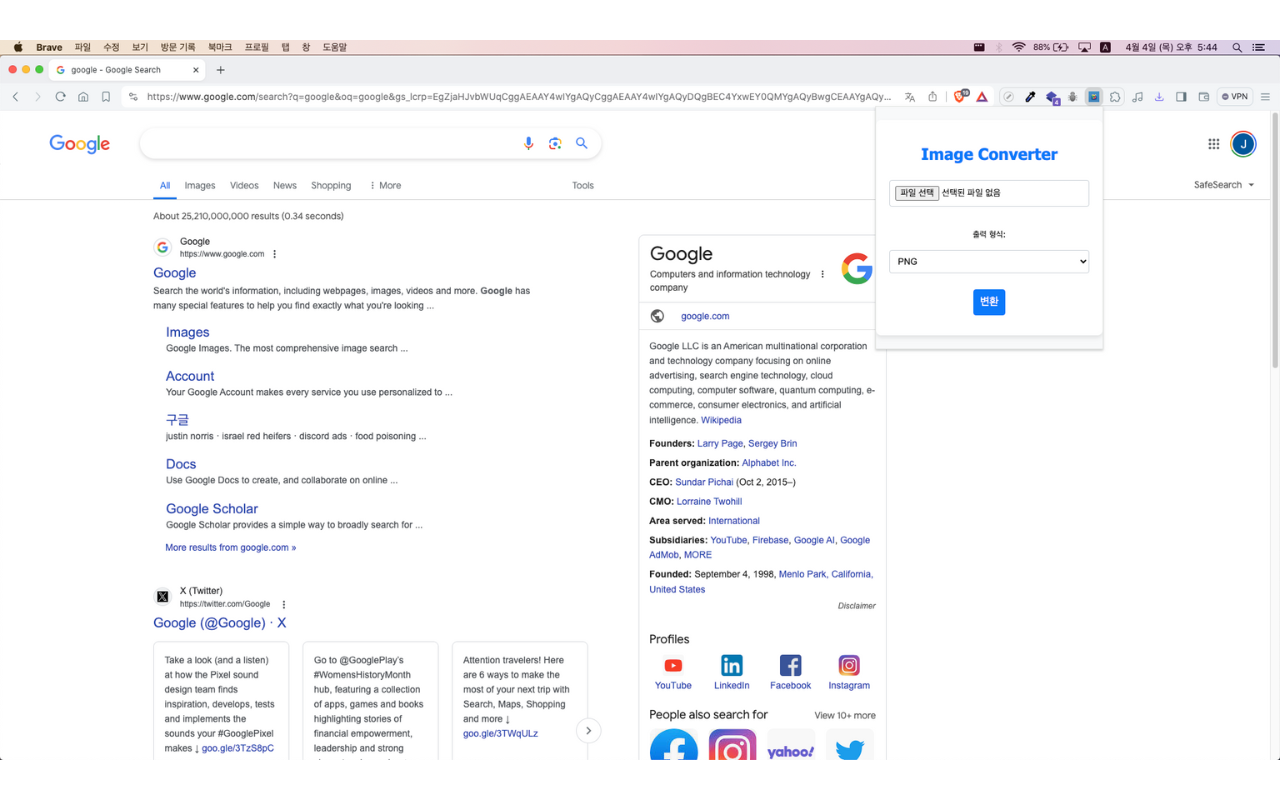Click the Home button in toolbar
This screenshot has width=1280, height=800.
click(83, 97)
